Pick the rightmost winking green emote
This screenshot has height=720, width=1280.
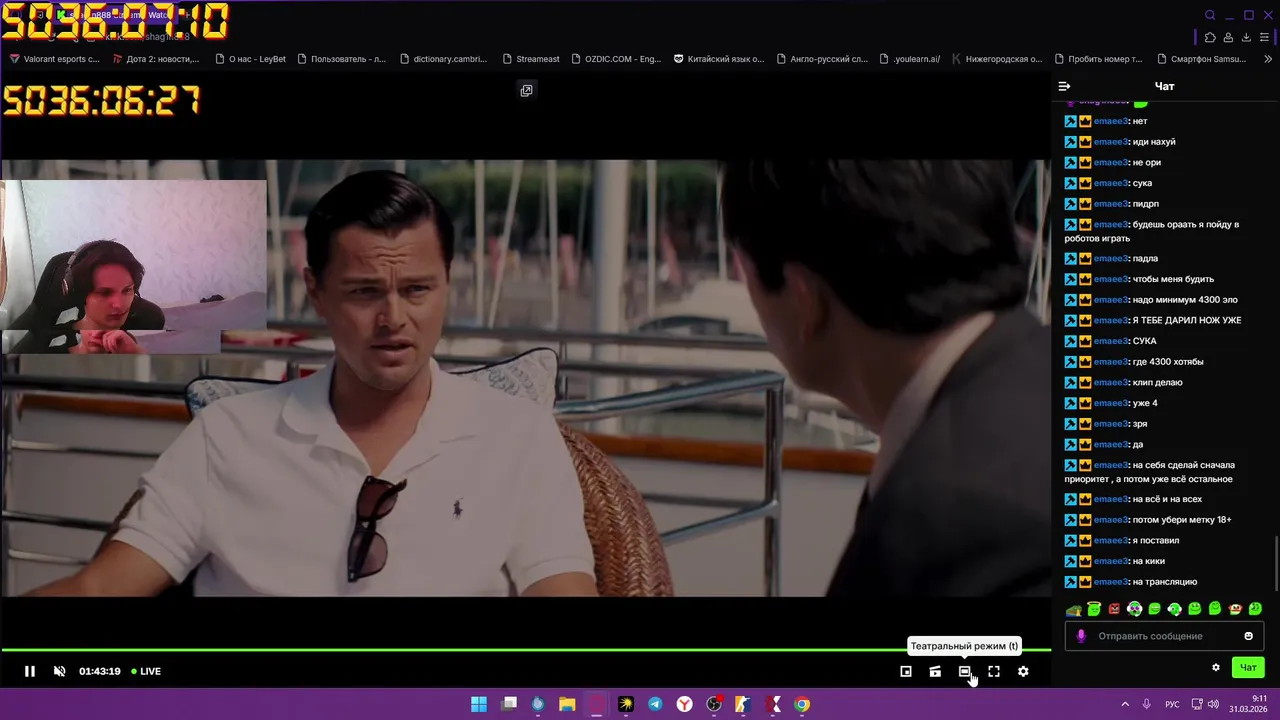tap(1255, 608)
